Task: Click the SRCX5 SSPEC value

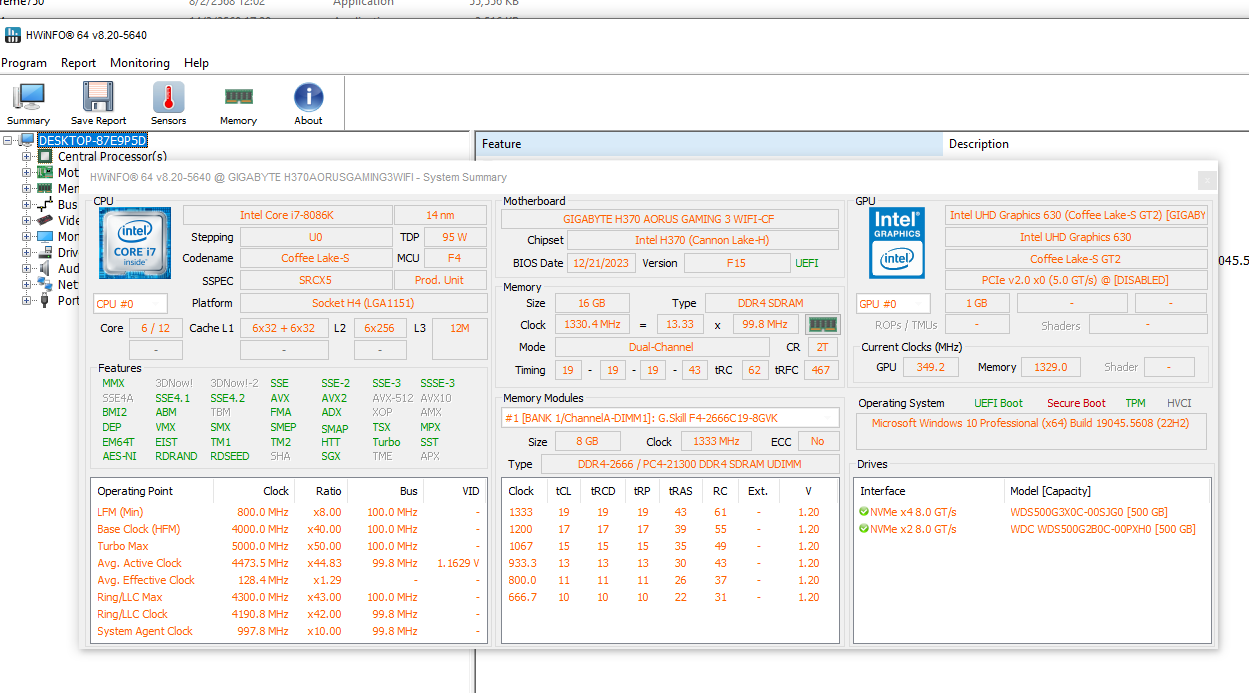Action: pos(315,280)
